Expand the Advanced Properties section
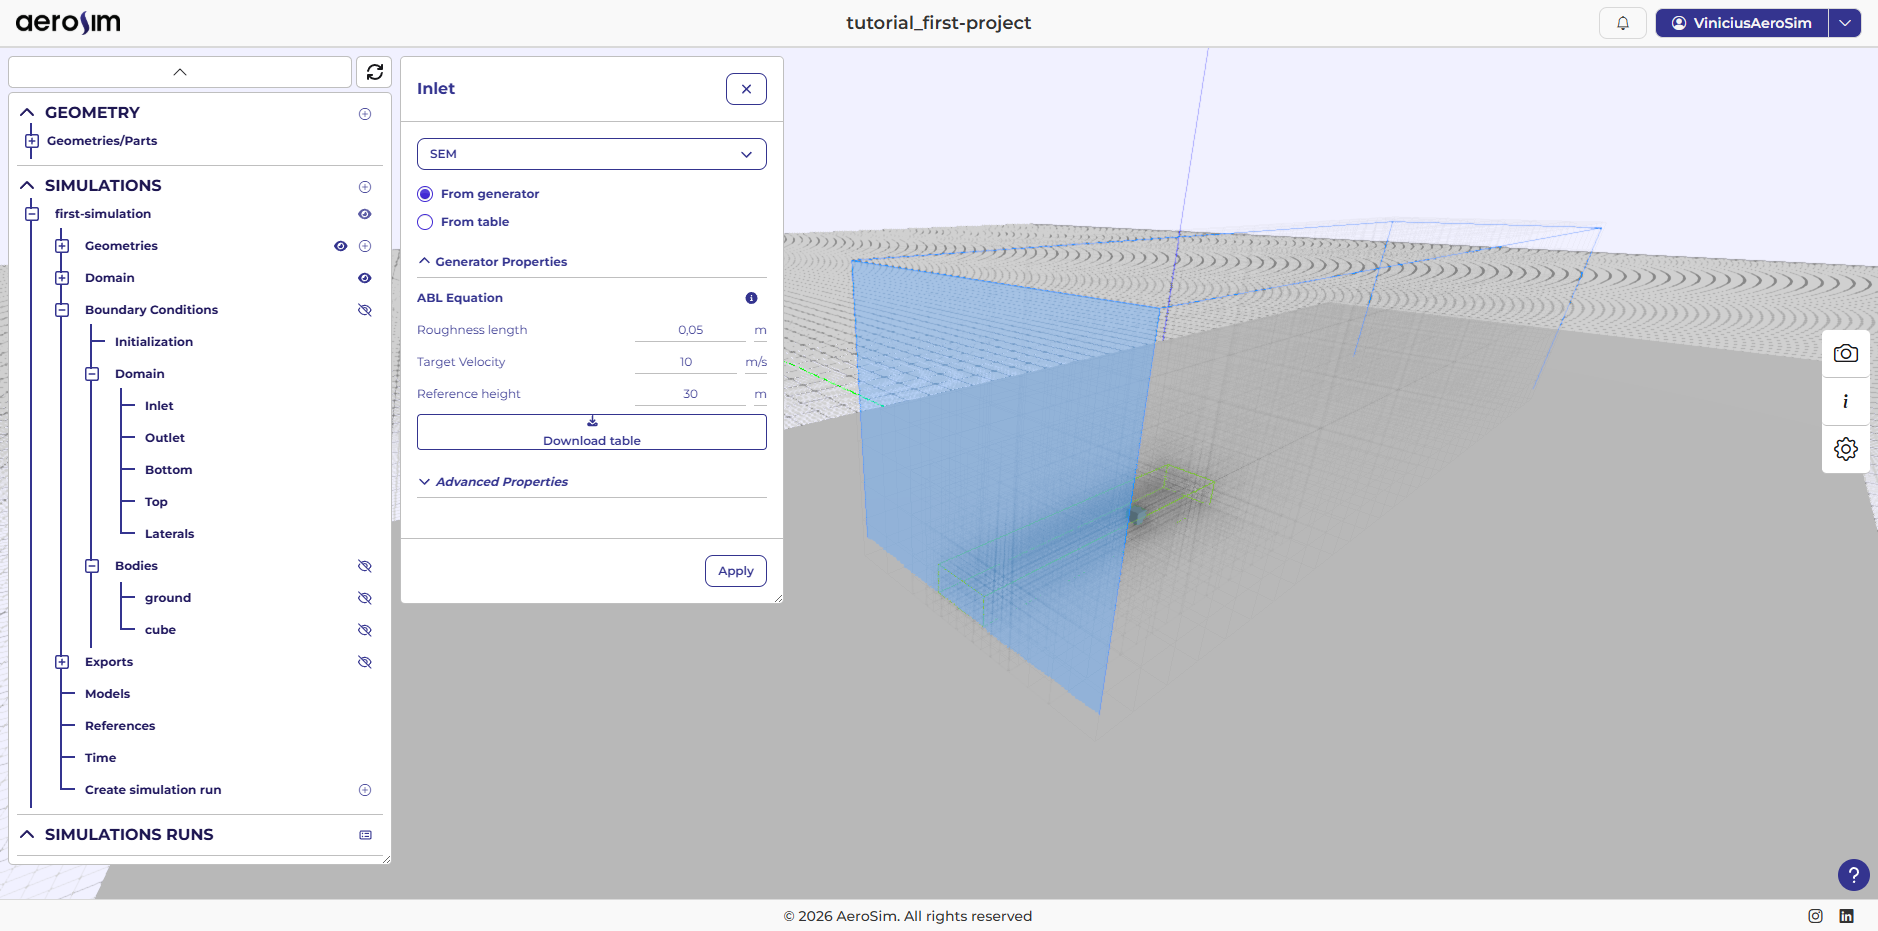Image resolution: width=1878 pixels, height=931 pixels. (424, 481)
